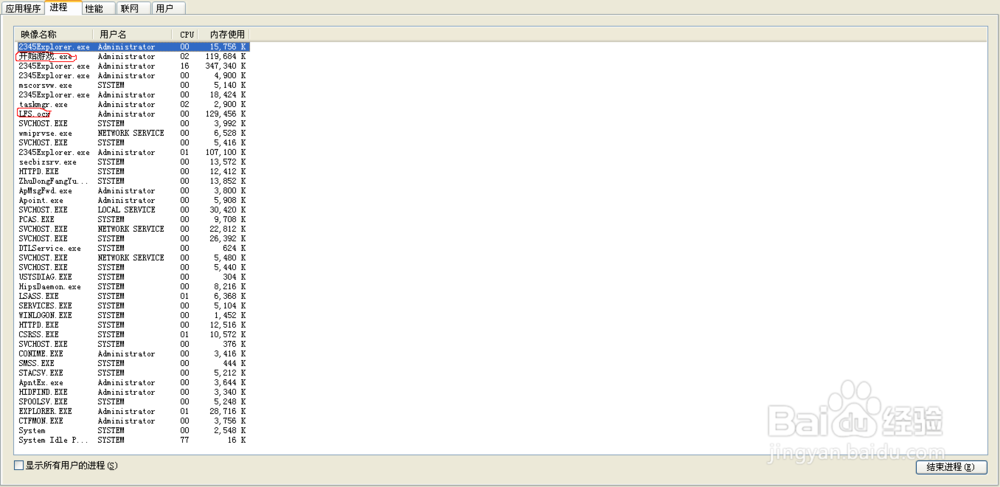Sort by 内存使用 column header
Screen dimensions: 1000x487
tap(223, 34)
